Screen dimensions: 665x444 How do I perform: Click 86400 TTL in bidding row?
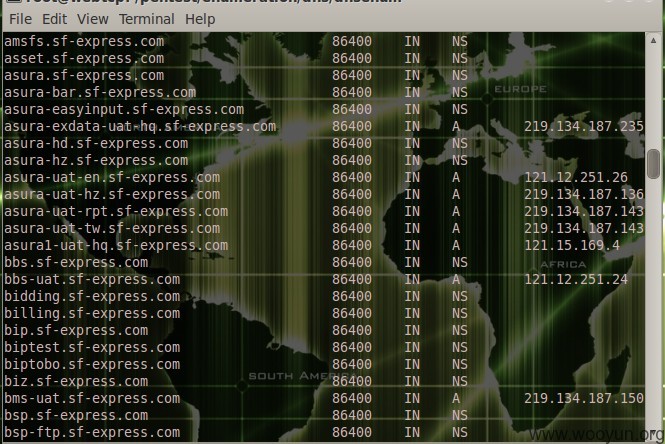[352, 296]
